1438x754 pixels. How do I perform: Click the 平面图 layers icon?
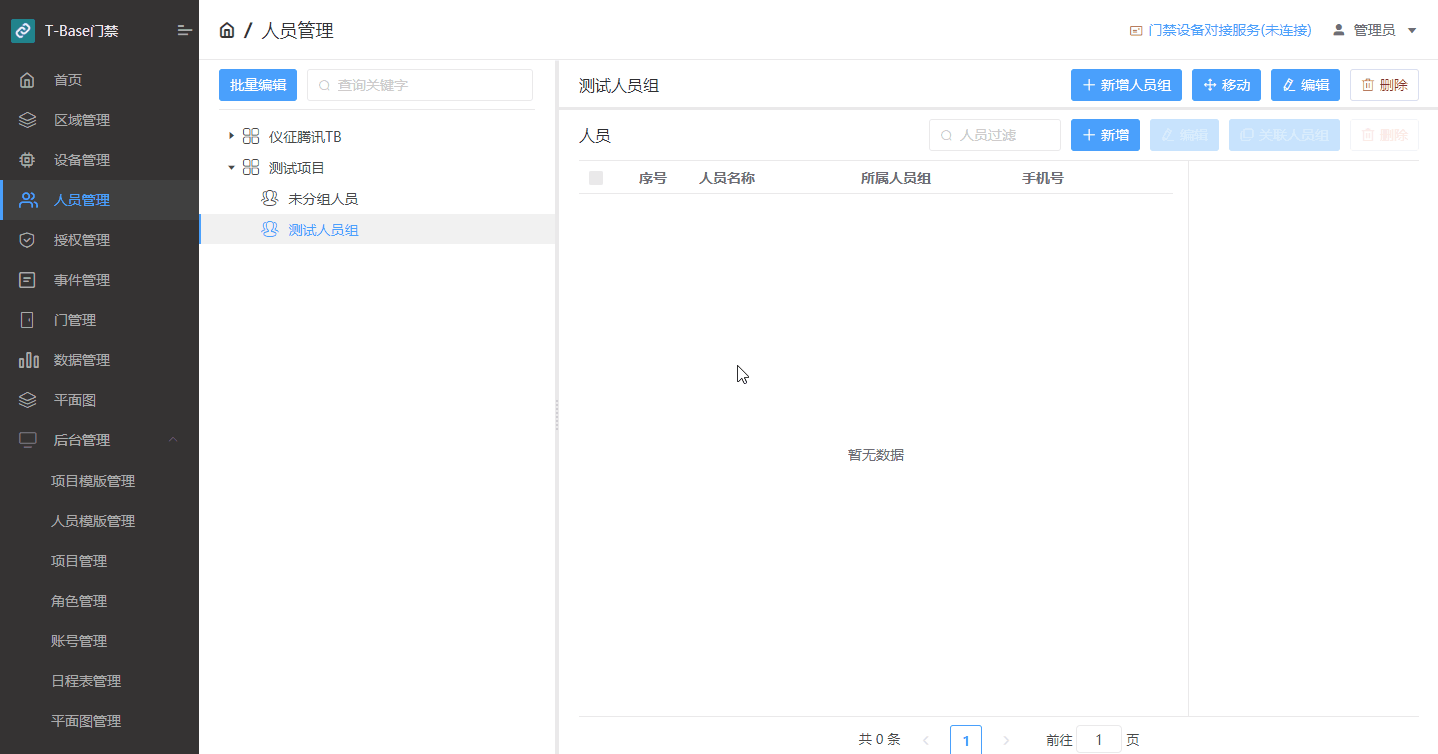(28, 400)
